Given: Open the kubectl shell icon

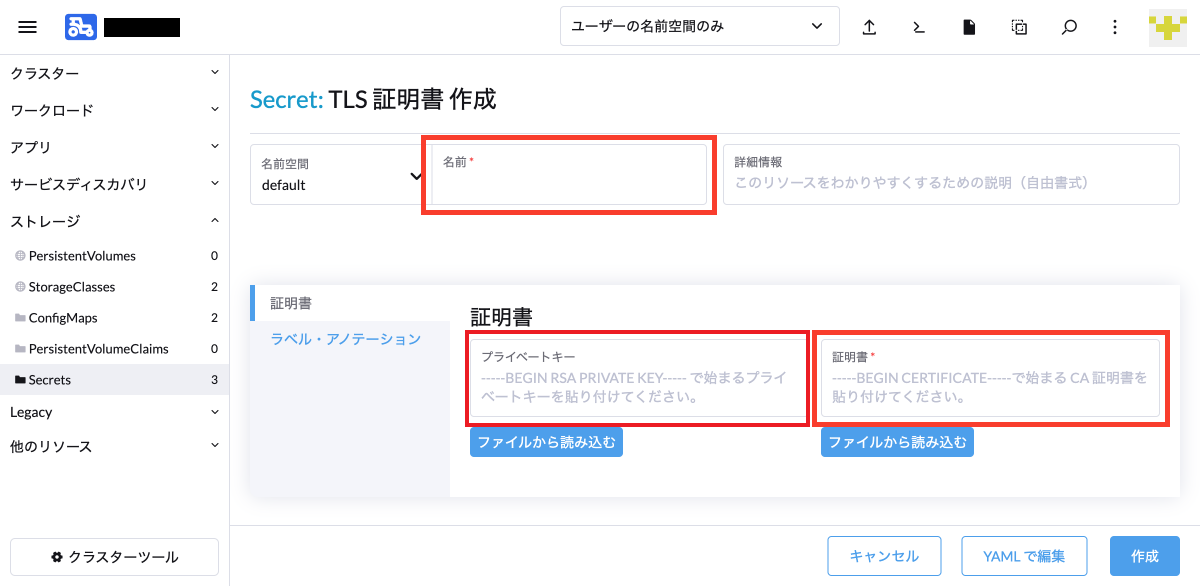Looking at the screenshot, I should point(919,27).
